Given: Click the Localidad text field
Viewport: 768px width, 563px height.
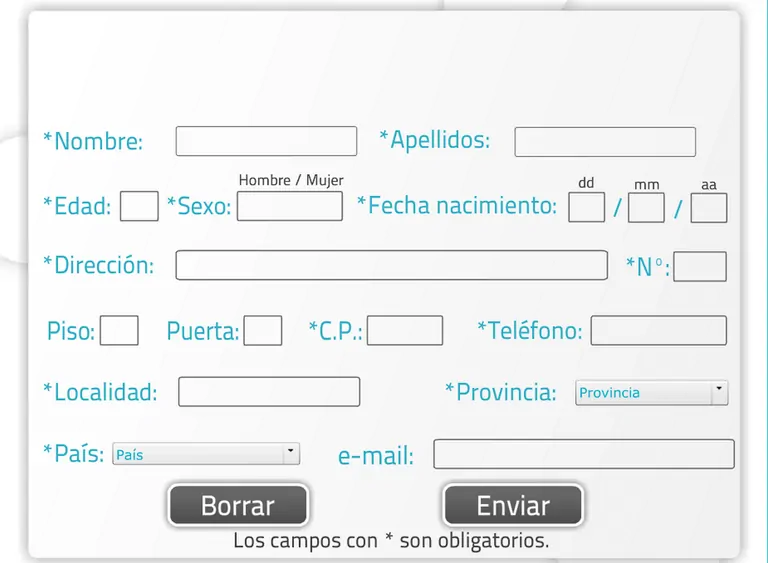Looking at the screenshot, I should (269, 391).
